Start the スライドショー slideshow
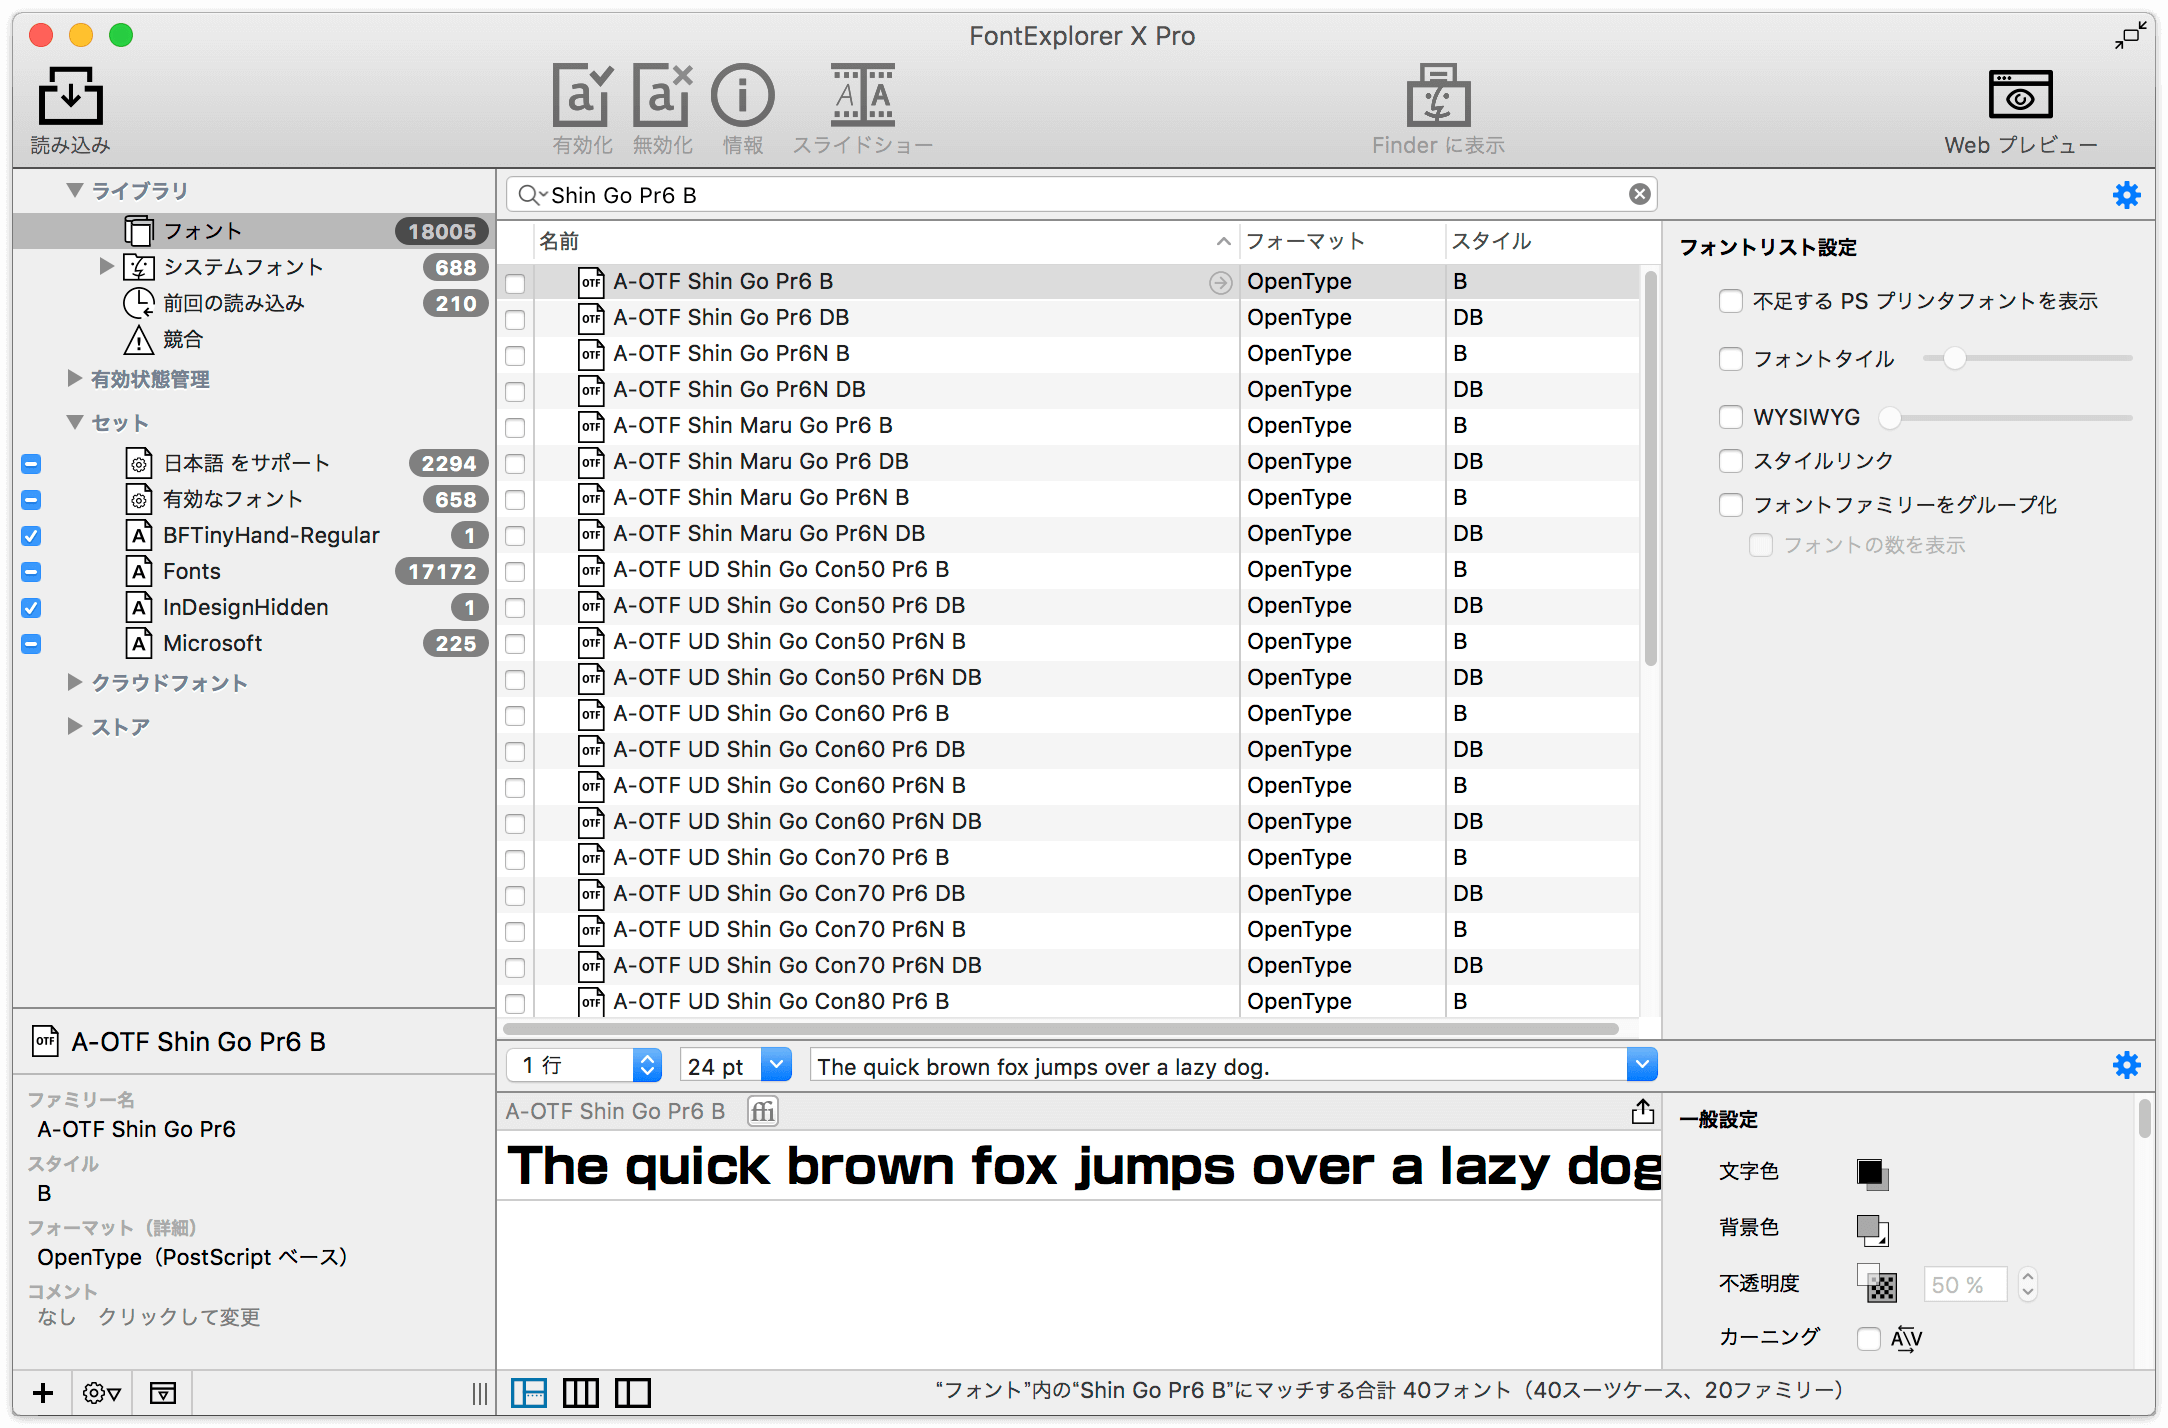 [x=862, y=97]
